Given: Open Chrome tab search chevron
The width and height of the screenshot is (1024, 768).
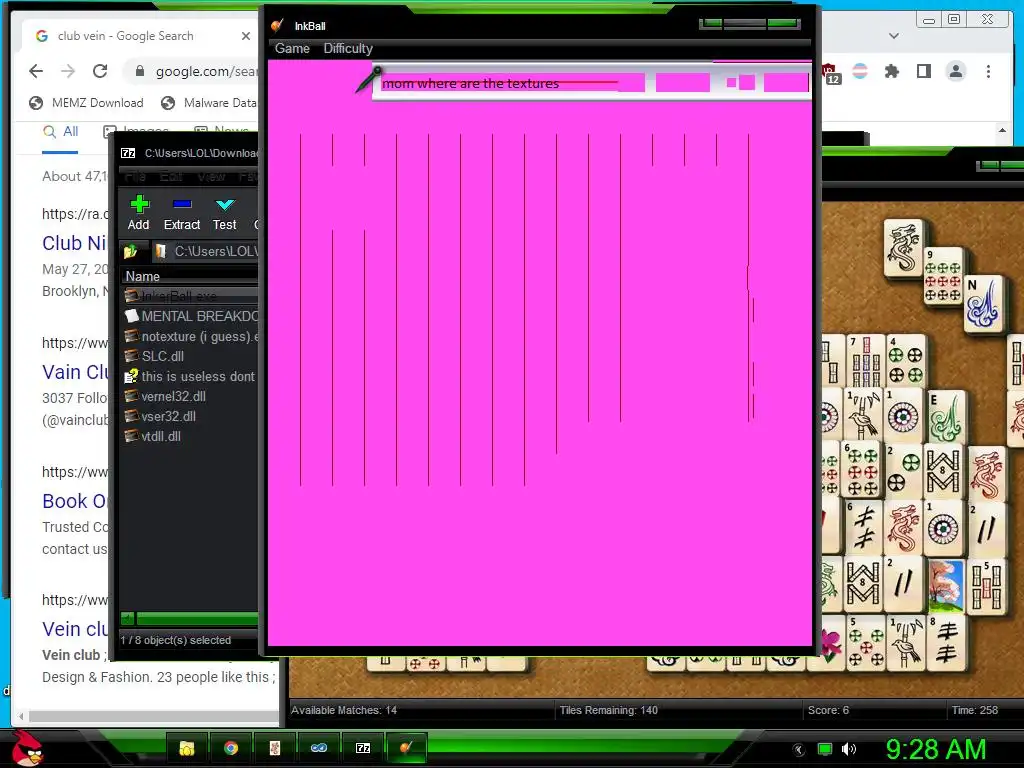Looking at the screenshot, I should pyautogui.click(x=894, y=36).
